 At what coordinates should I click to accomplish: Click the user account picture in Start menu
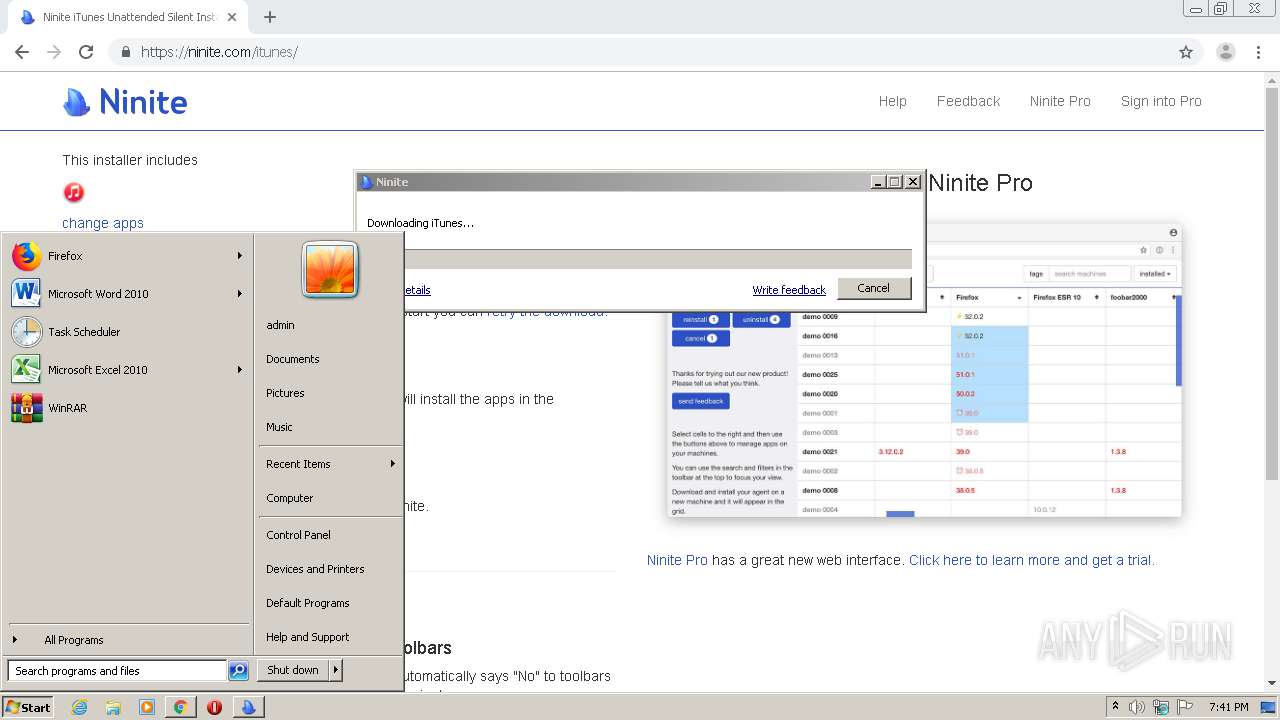[330, 270]
